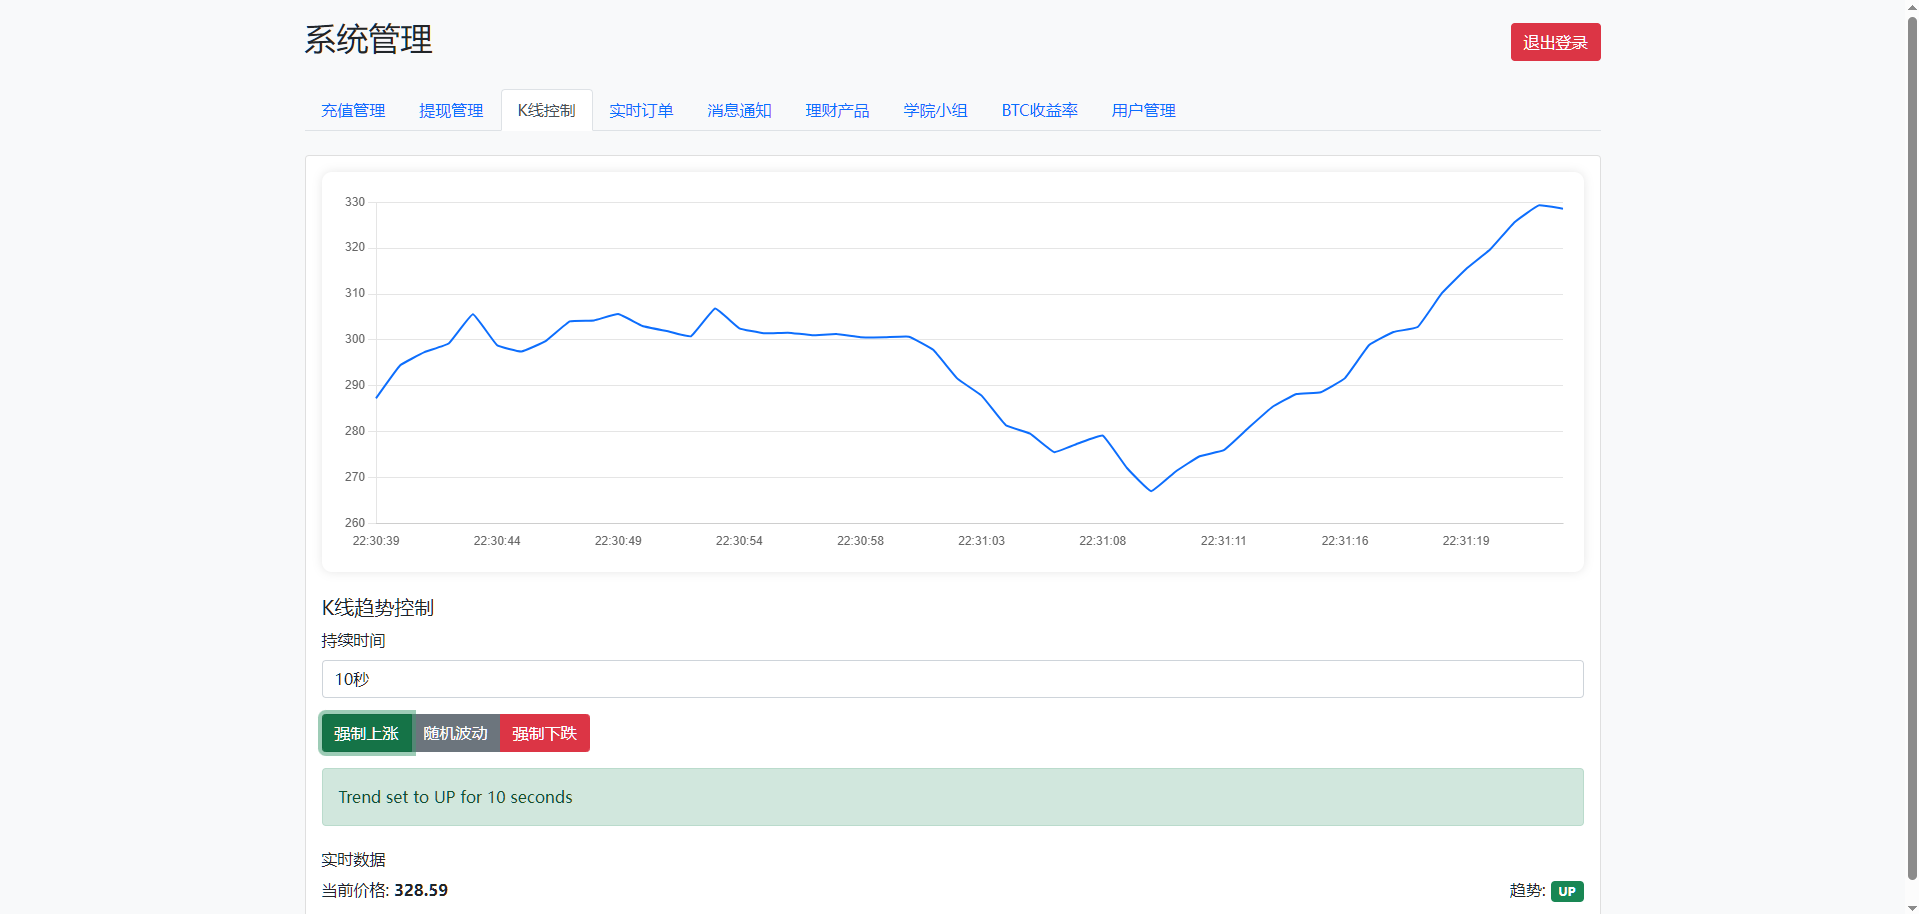Expand the 持续时间 duration dropdown
Screen dimensions: 1919x914
952,679
